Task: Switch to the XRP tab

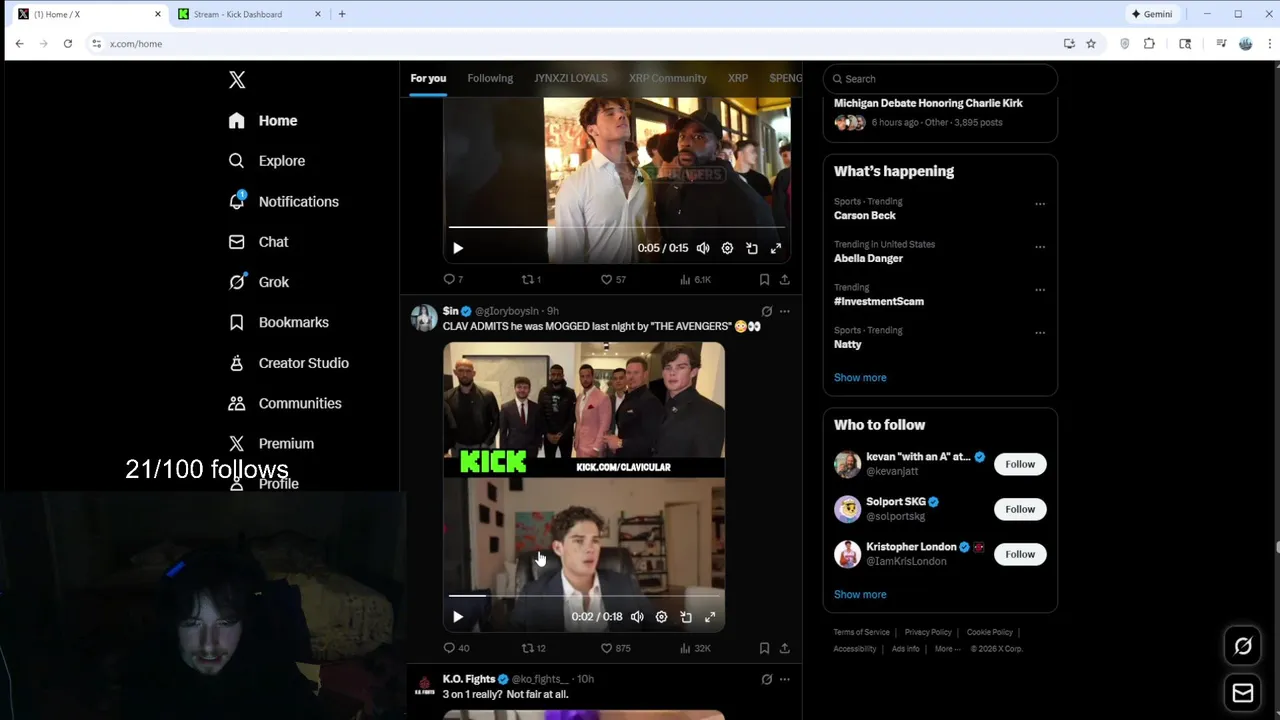Action: [738, 78]
